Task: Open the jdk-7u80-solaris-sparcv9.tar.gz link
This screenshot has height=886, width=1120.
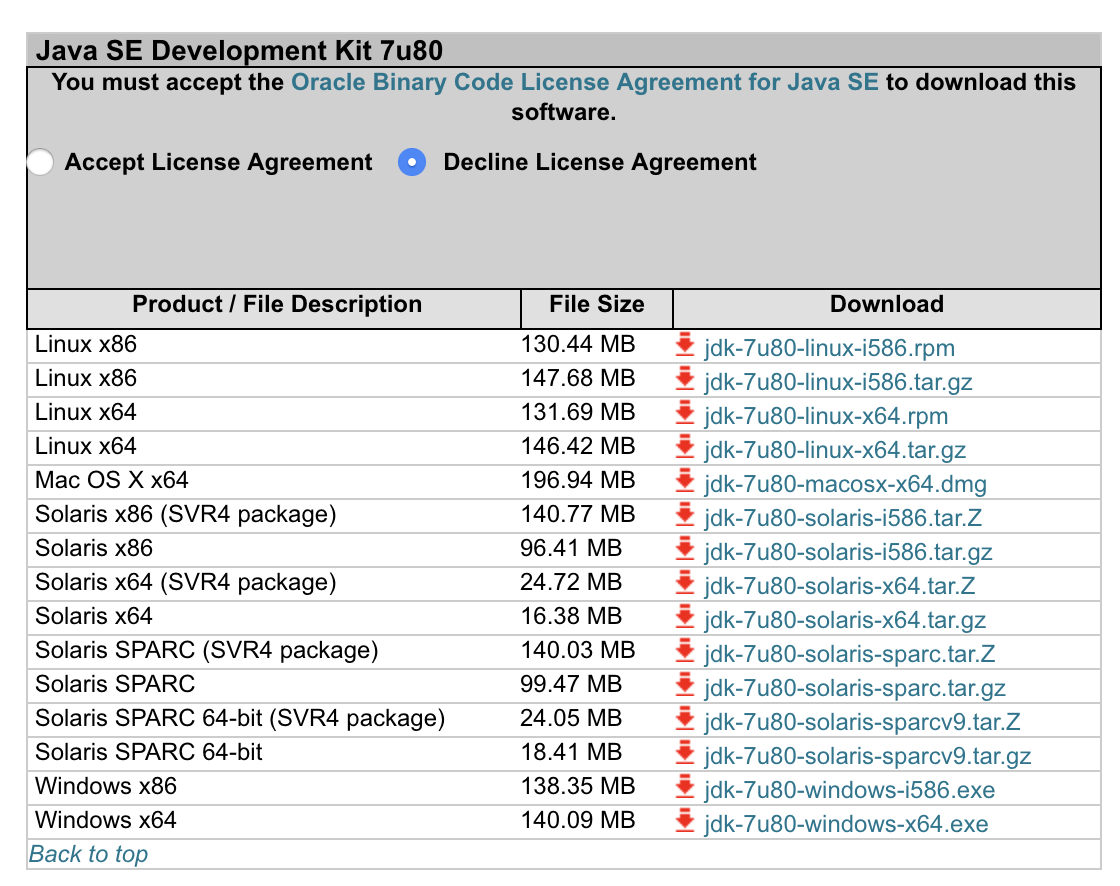Action: tap(868, 756)
